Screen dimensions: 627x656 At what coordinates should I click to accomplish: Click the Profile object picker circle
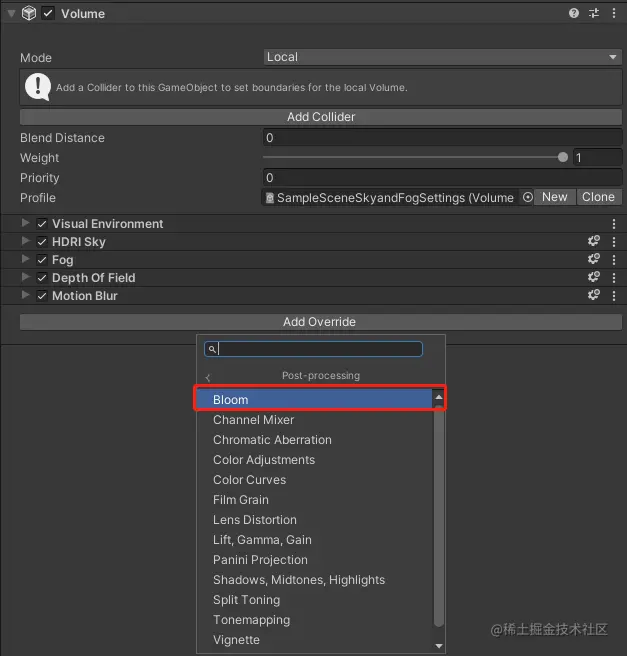coord(528,198)
